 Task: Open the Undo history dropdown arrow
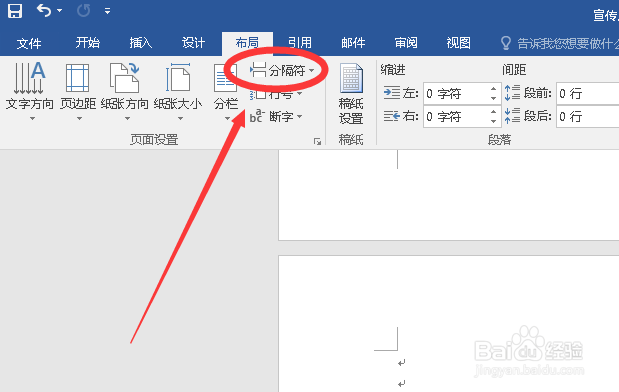point(60,11)
